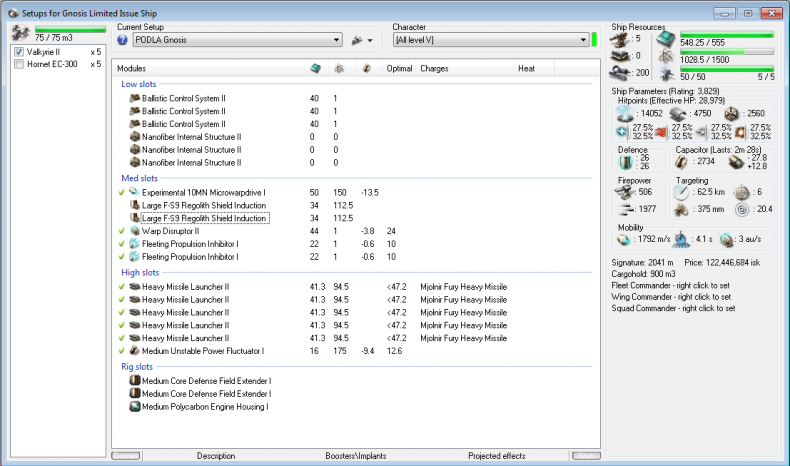The image size is (790, 466).
Task: Click the Medium Unstable Power Fluctuator I icon
Action: click(135, 351)
